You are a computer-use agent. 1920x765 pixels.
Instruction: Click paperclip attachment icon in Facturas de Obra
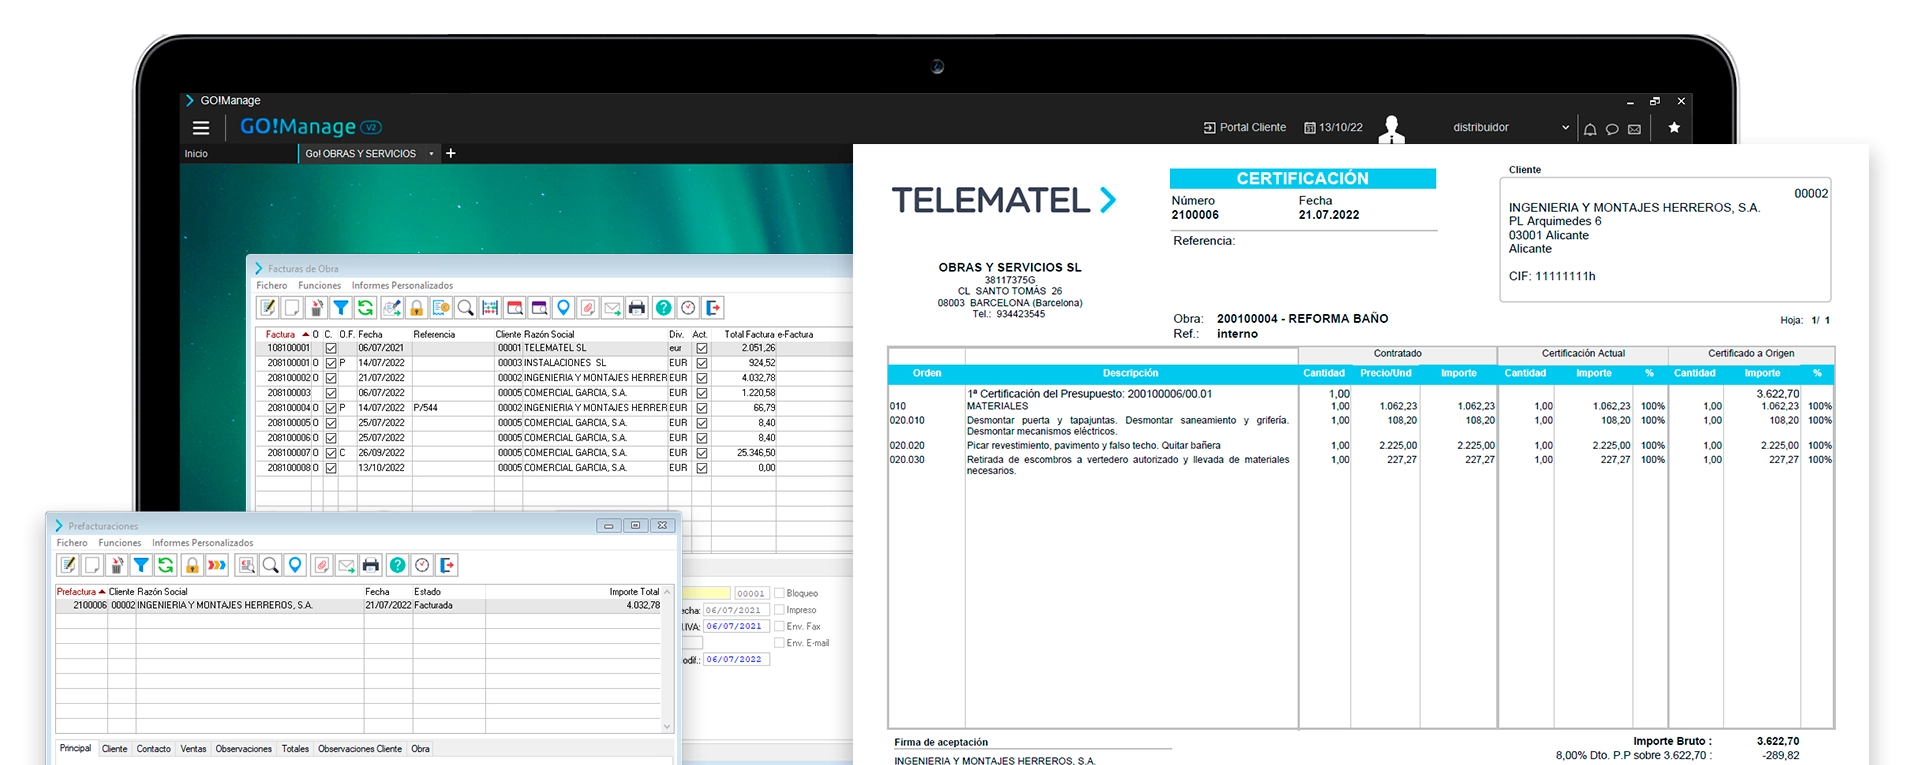(588, 308)
